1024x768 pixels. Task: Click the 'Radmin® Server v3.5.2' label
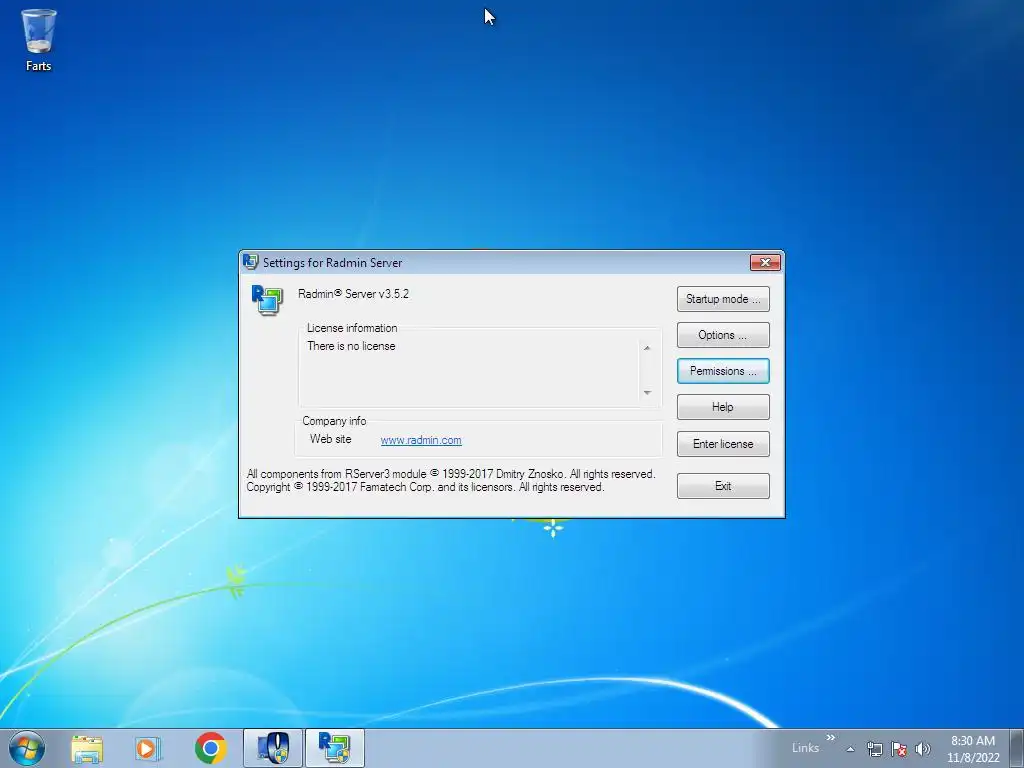click(353, 294)
